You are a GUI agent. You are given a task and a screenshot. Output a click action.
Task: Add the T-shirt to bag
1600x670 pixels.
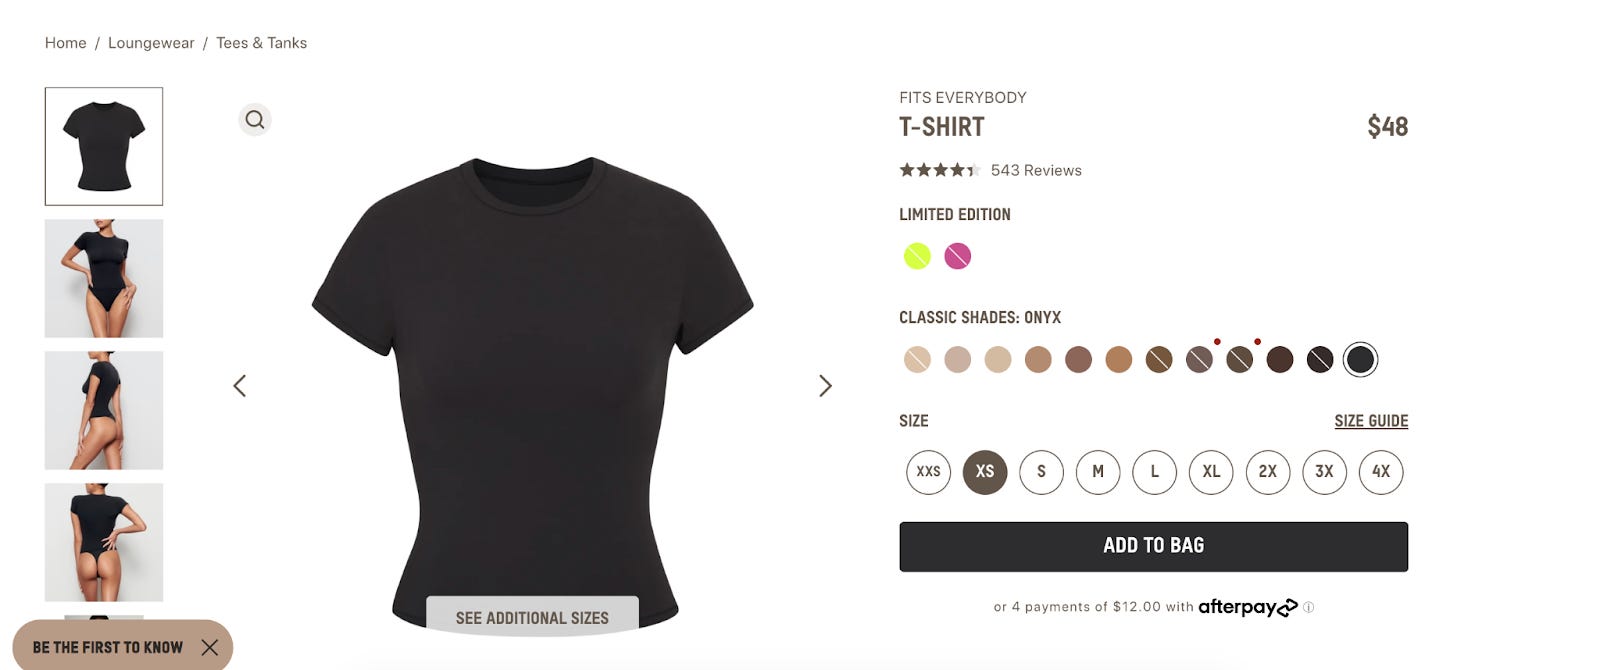[x=1153, y=546]
